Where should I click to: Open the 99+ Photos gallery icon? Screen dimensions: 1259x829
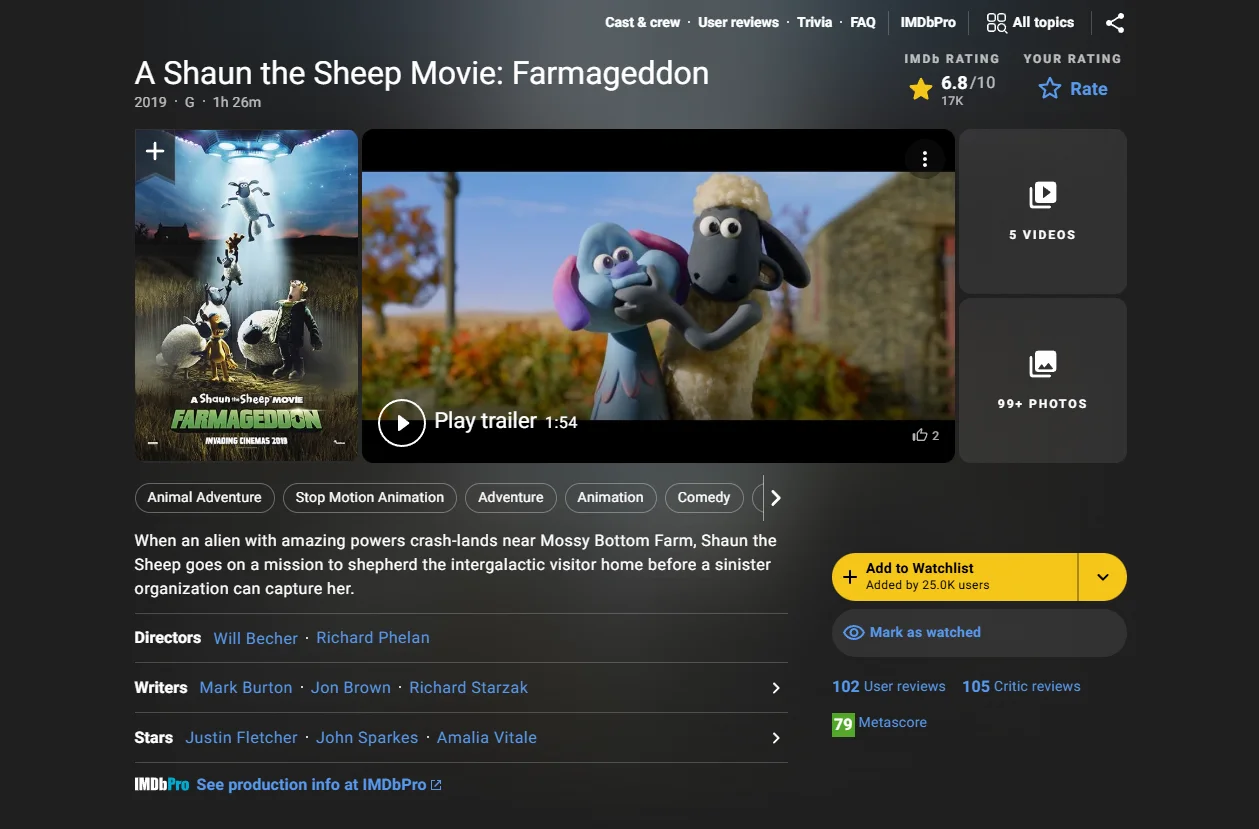point(1042,365)
